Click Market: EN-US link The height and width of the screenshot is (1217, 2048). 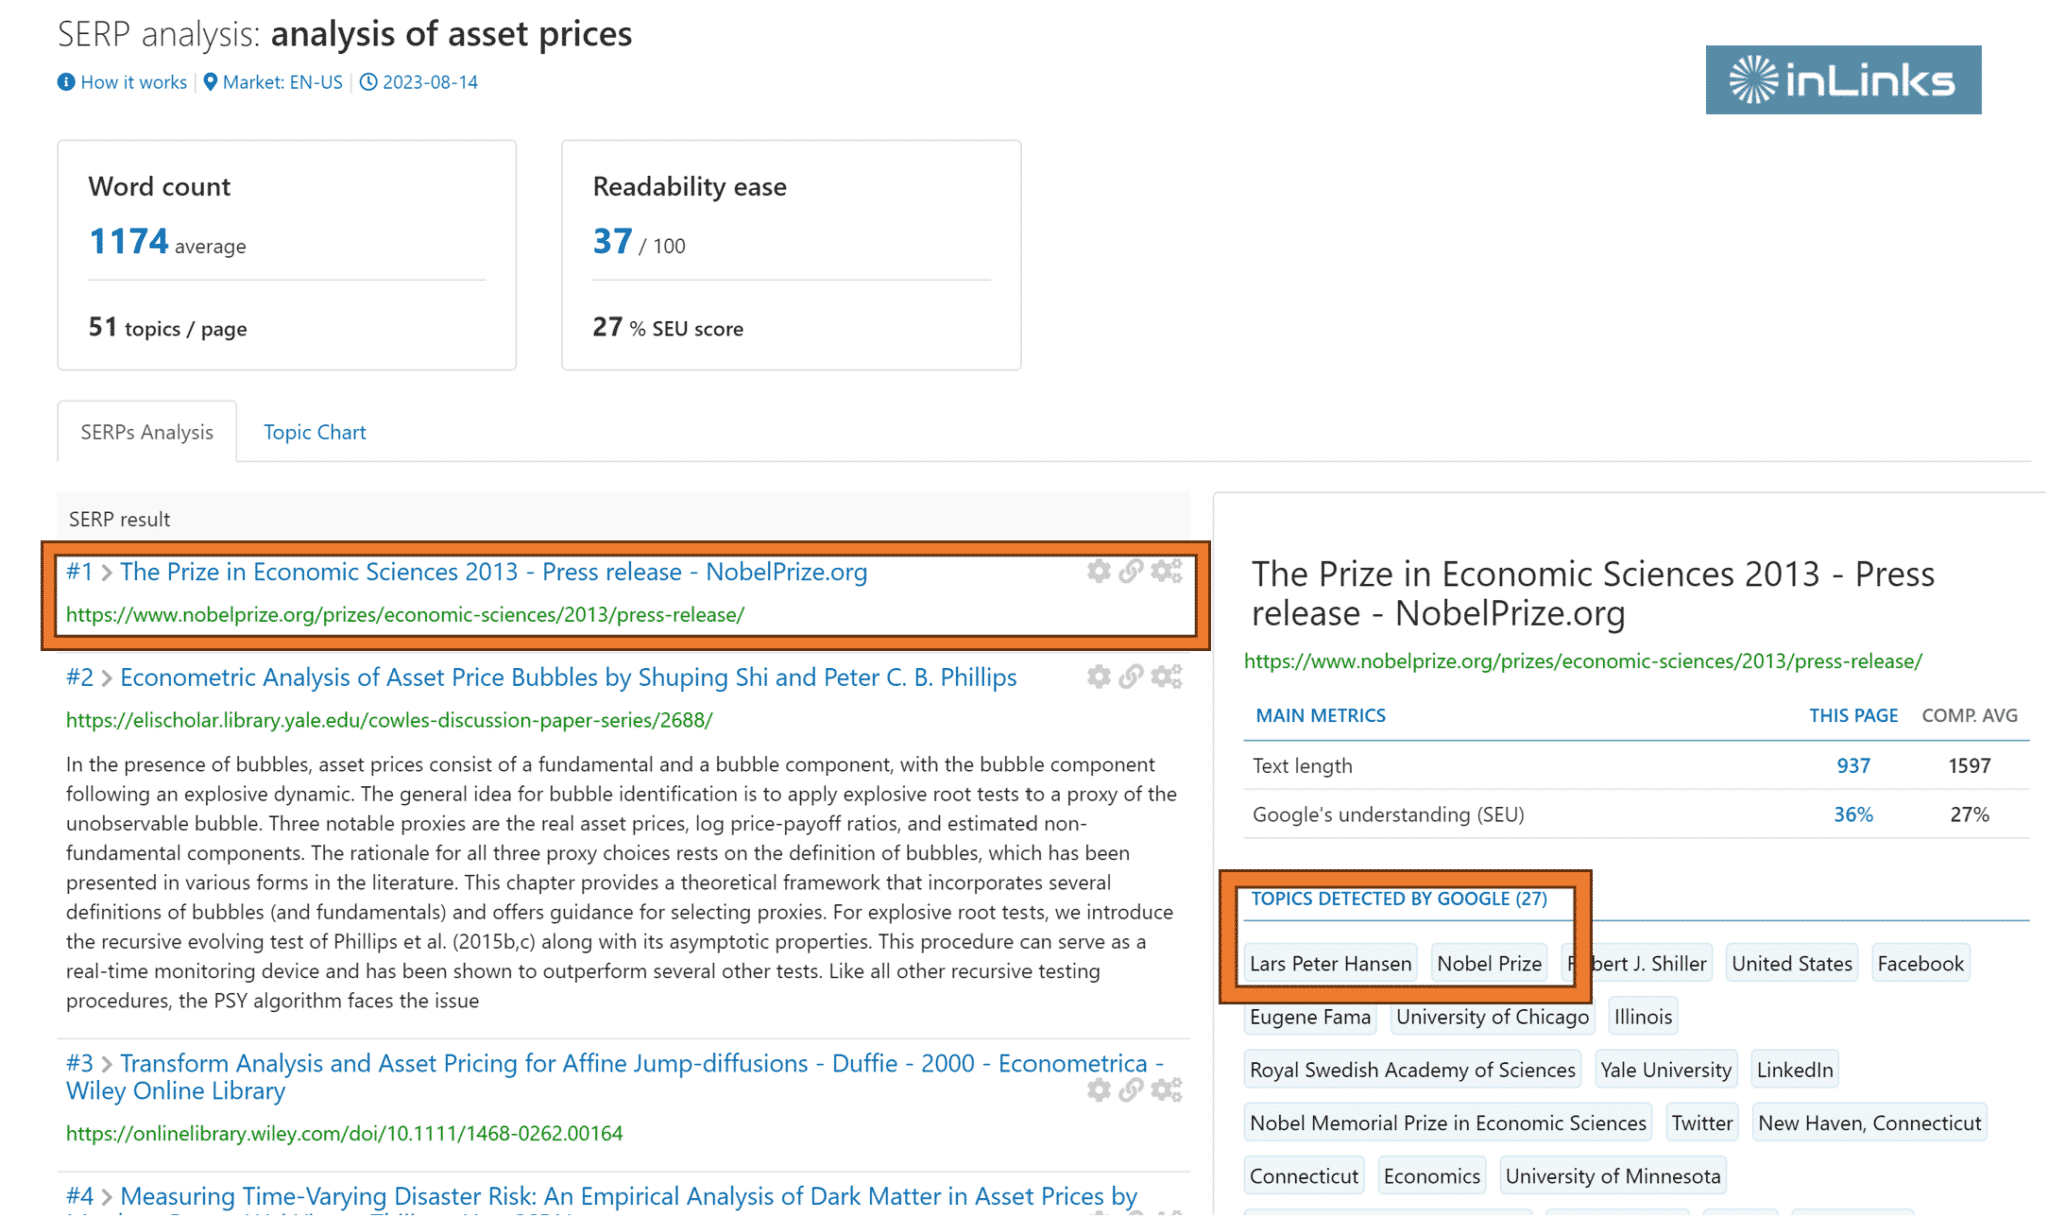pos(283,82)
